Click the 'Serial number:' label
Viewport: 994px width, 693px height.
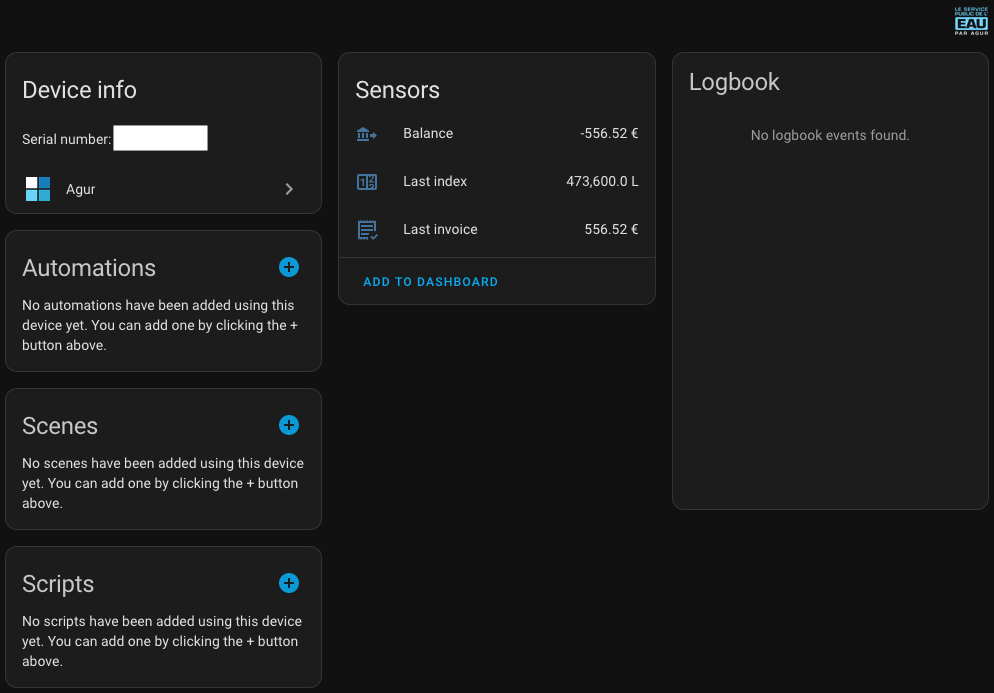pyautogui.click(x=67, y=139)
